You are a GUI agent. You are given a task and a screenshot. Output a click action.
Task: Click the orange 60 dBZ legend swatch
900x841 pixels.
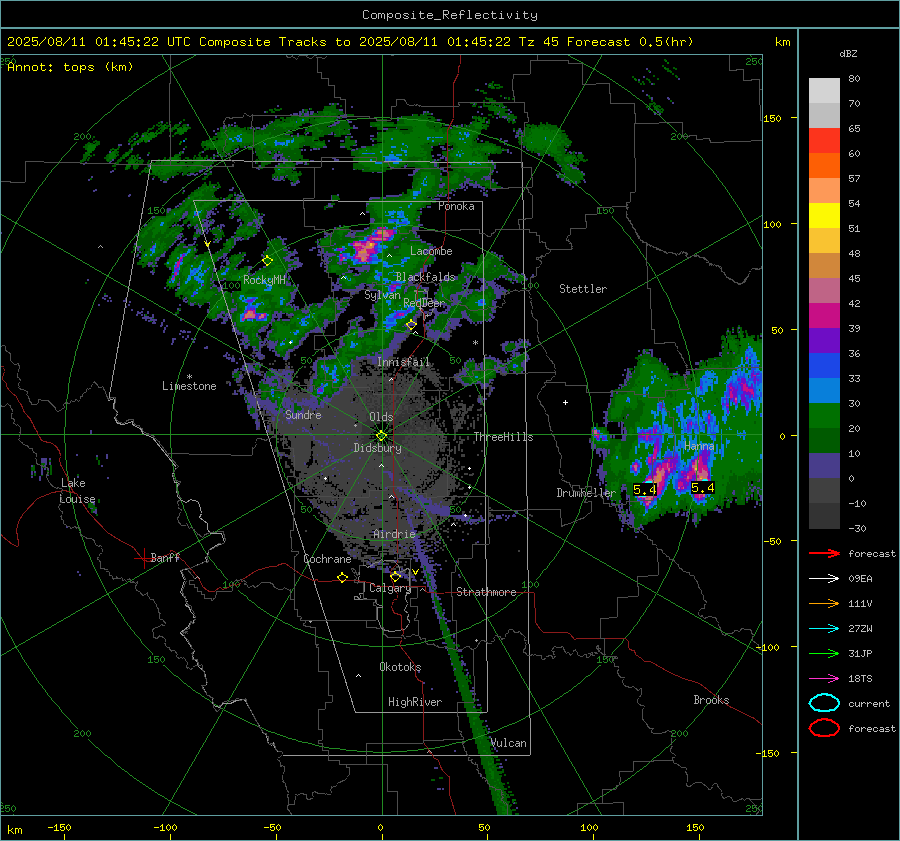tap(824, 165)
